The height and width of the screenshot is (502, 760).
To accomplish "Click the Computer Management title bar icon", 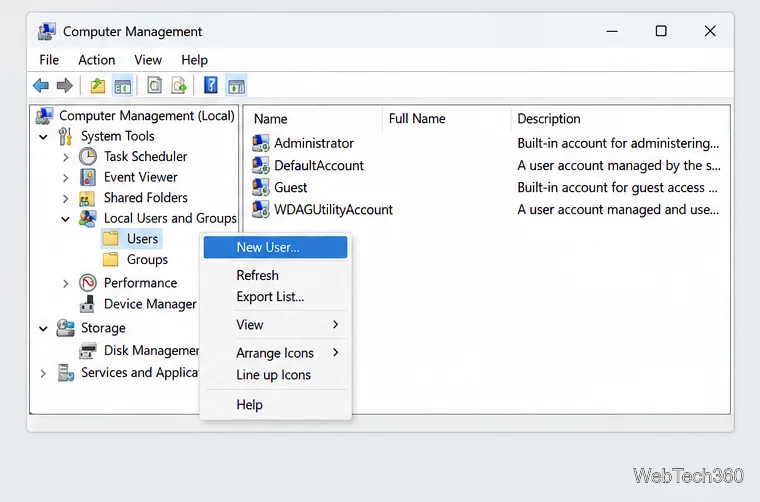I will 47,31.
